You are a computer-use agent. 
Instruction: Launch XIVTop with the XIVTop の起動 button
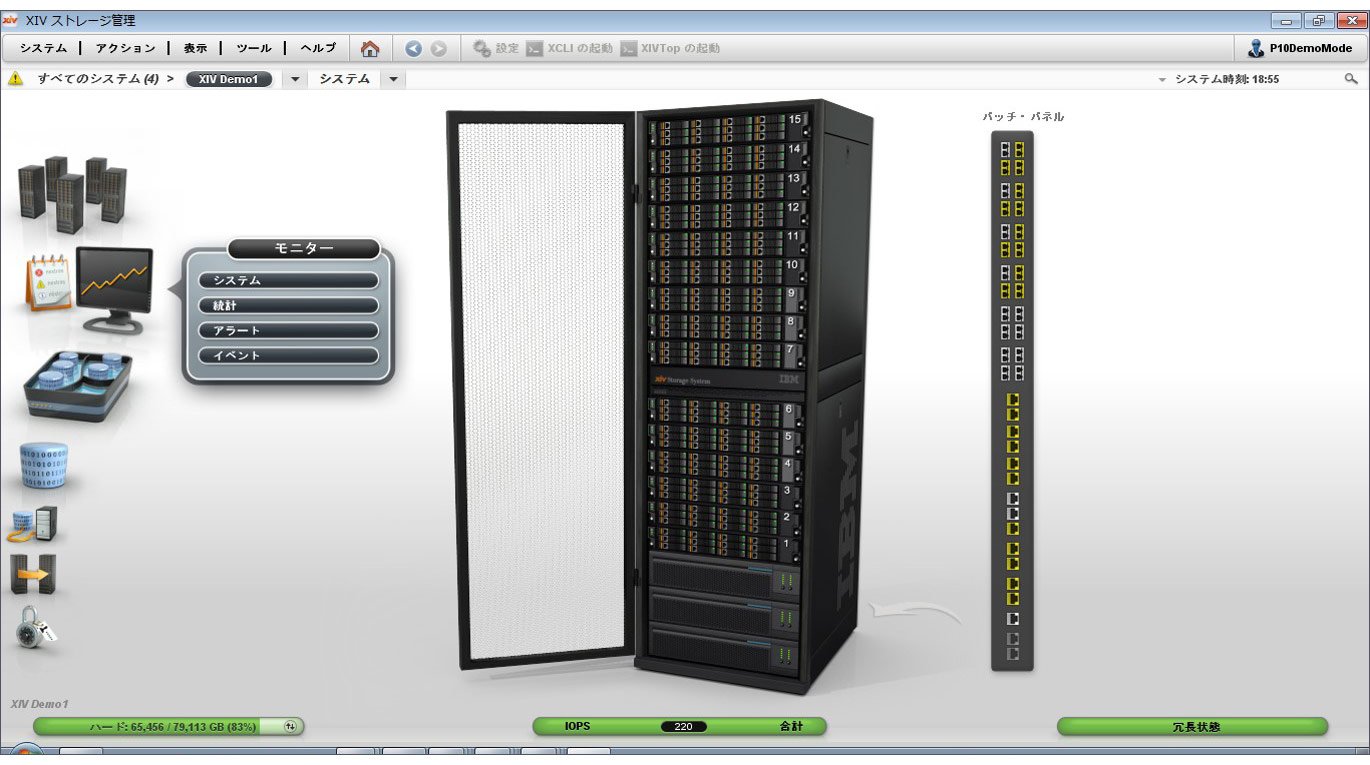pos(670,48)
